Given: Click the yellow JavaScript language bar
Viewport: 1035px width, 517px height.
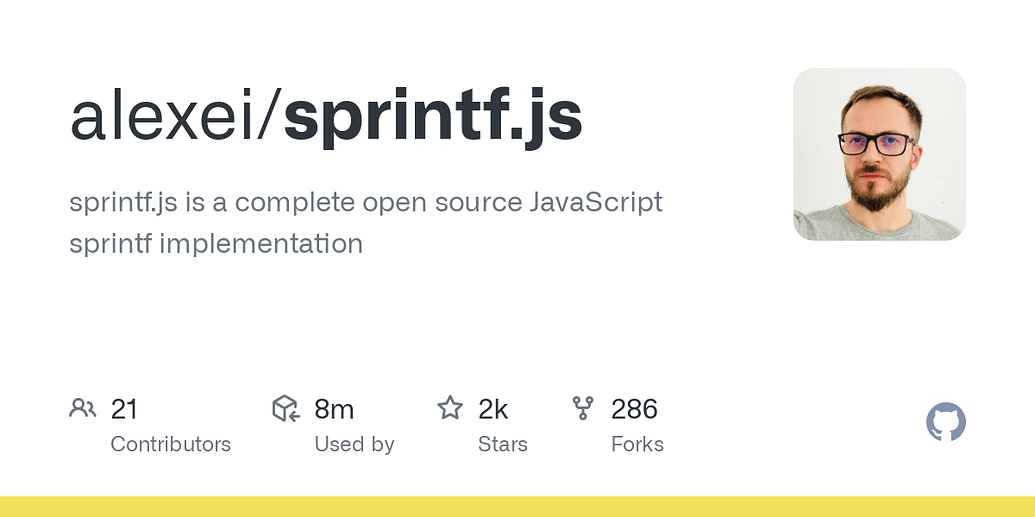Looking at the screenshot, I should [518, 506].
